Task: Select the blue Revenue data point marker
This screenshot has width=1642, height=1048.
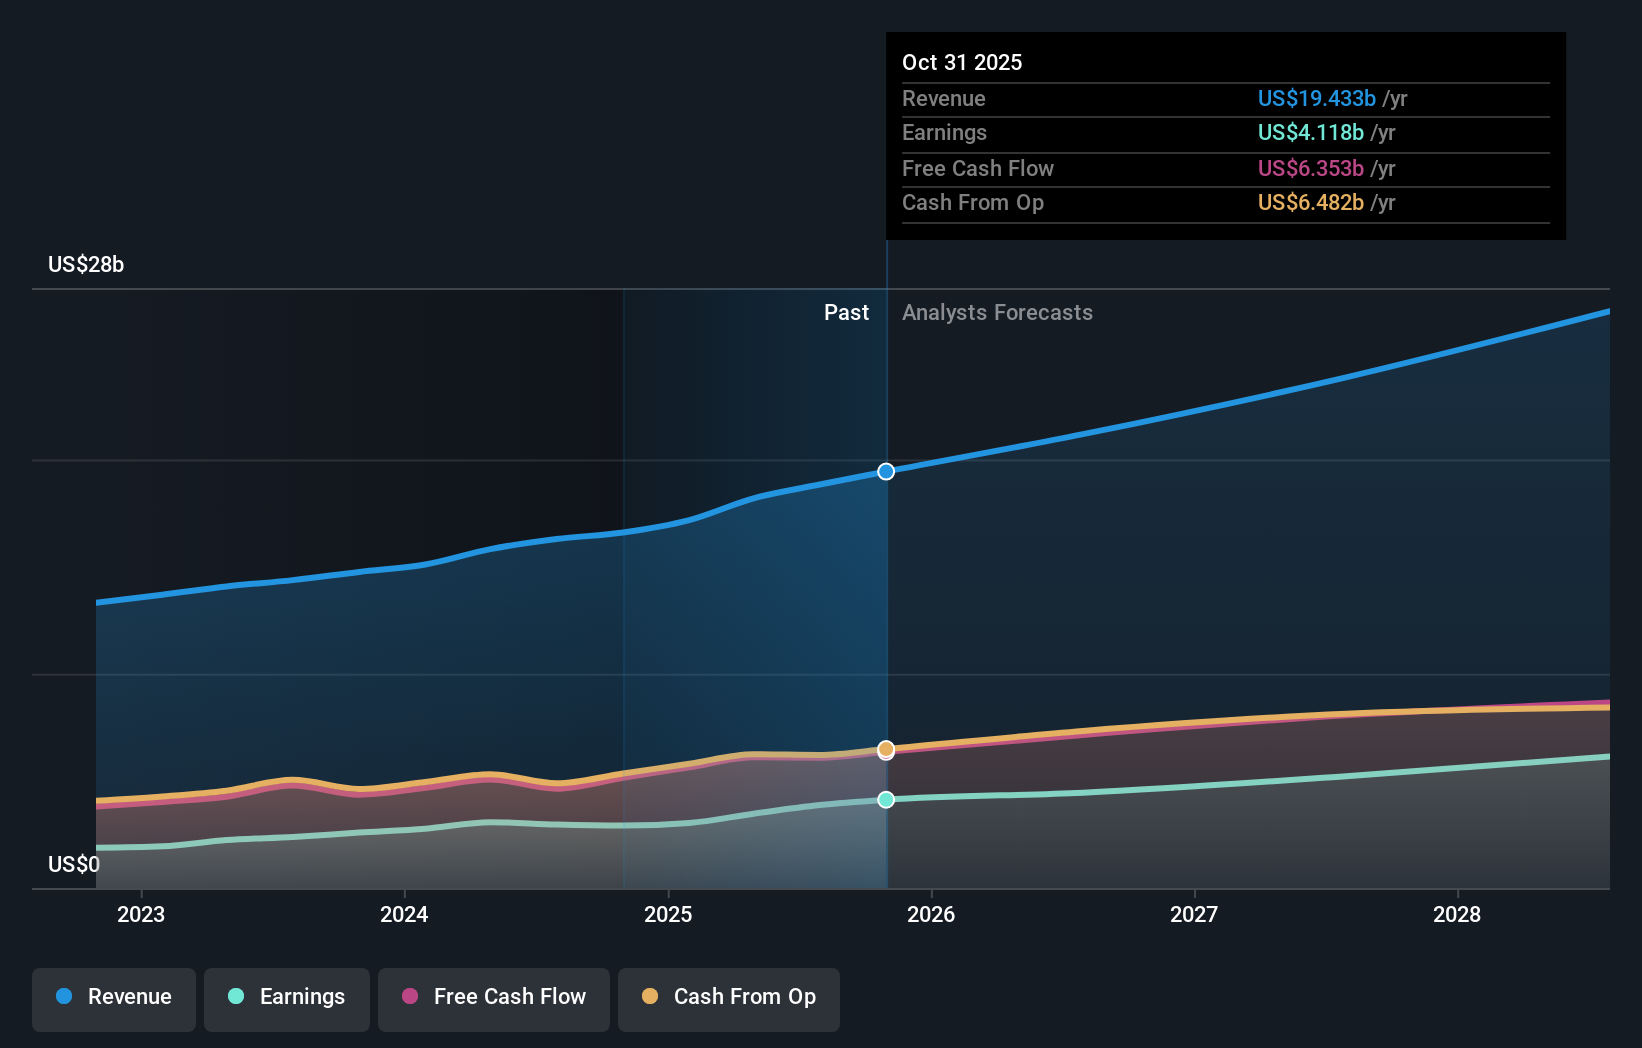Action: [885, 471]
